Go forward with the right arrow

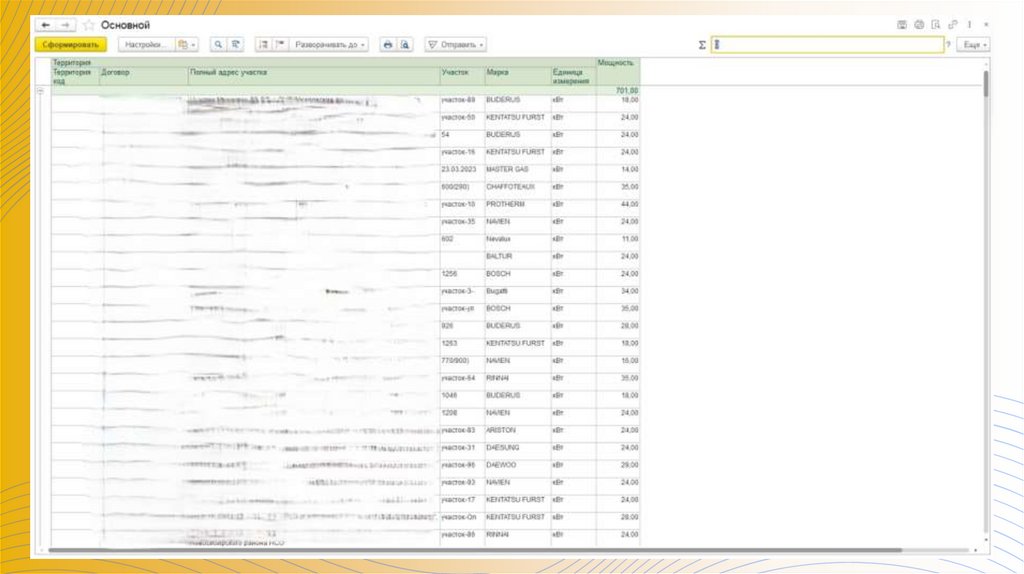tap(65, 25)
